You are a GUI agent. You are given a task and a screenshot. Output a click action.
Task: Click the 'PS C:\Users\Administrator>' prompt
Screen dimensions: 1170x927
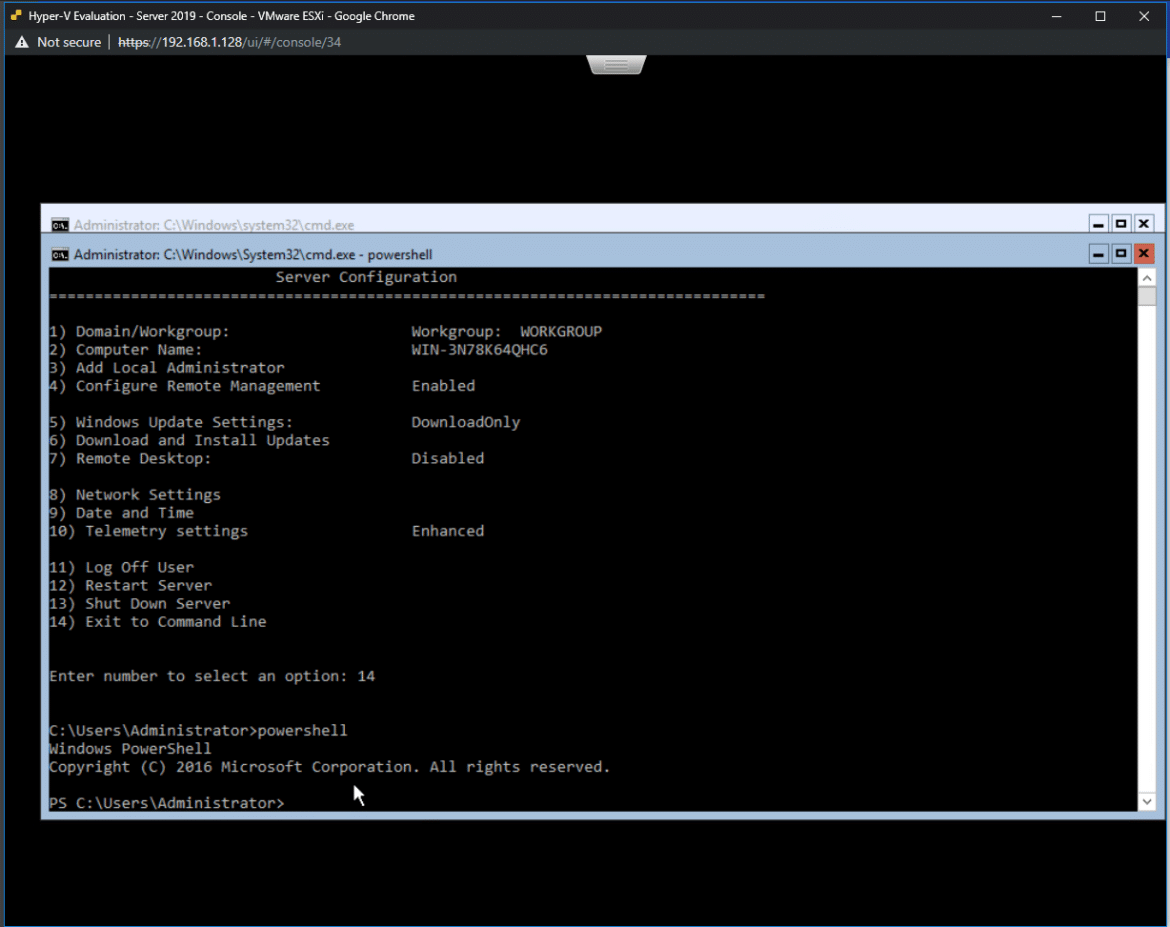pos(167,803)
